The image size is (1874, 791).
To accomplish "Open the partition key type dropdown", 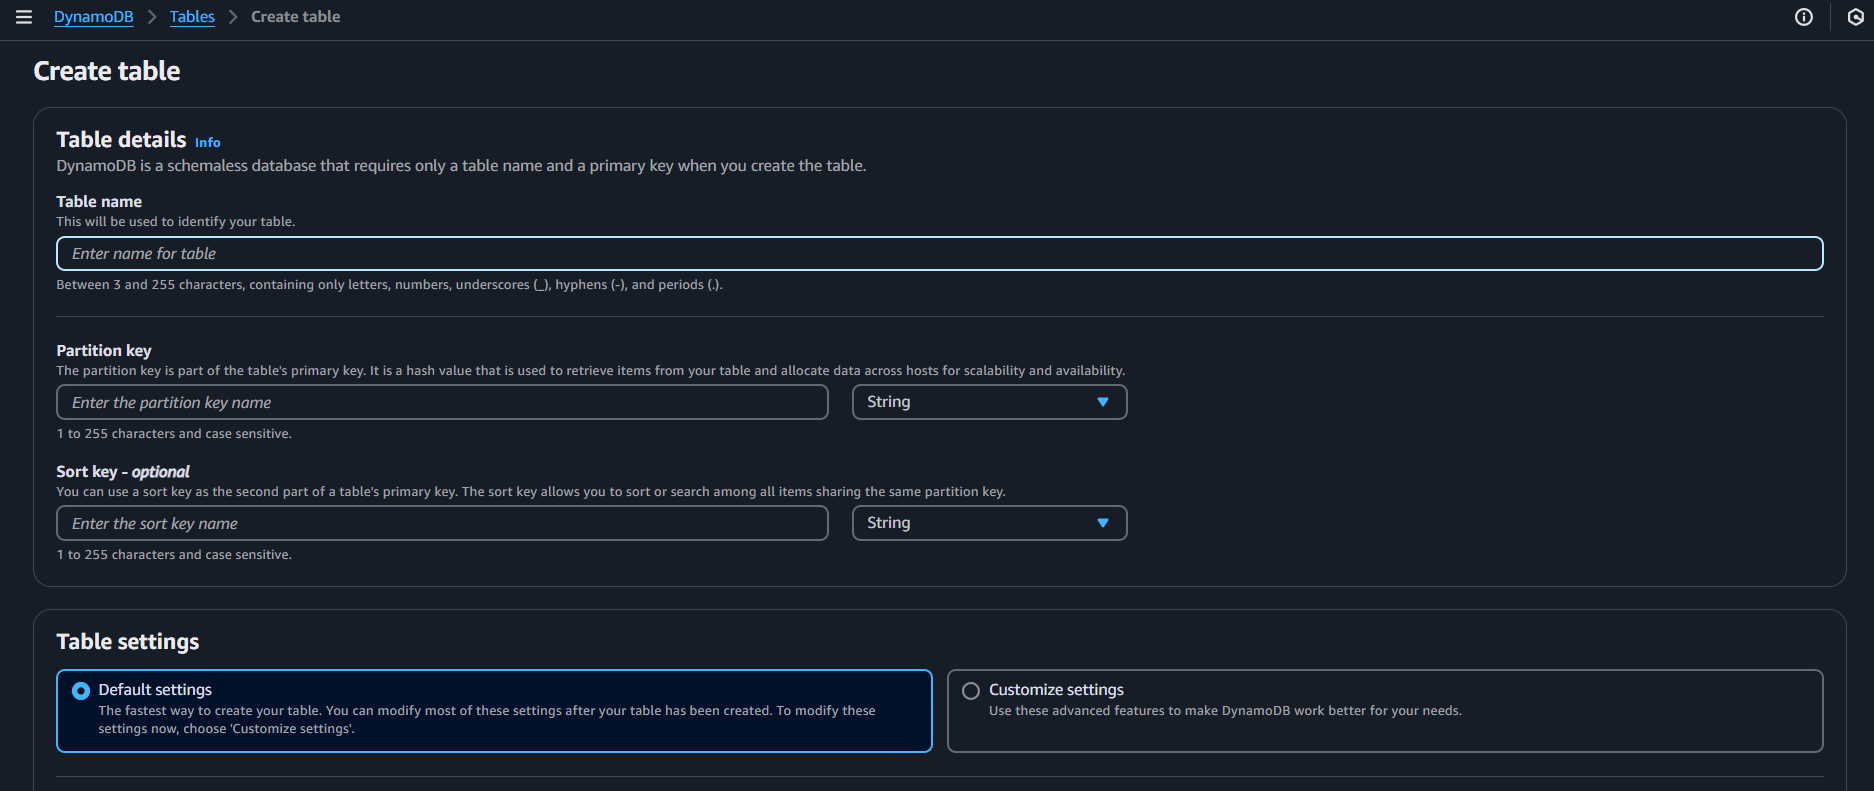I will pos(990,402).
